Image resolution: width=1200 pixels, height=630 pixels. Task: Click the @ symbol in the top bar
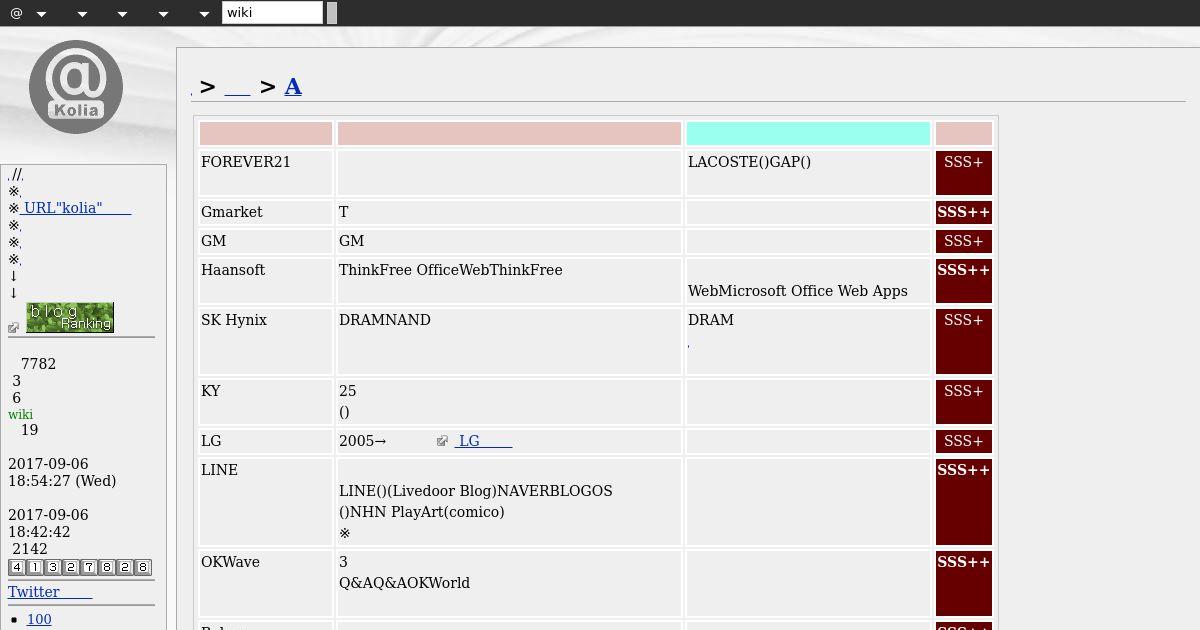[x=16, y=13]
